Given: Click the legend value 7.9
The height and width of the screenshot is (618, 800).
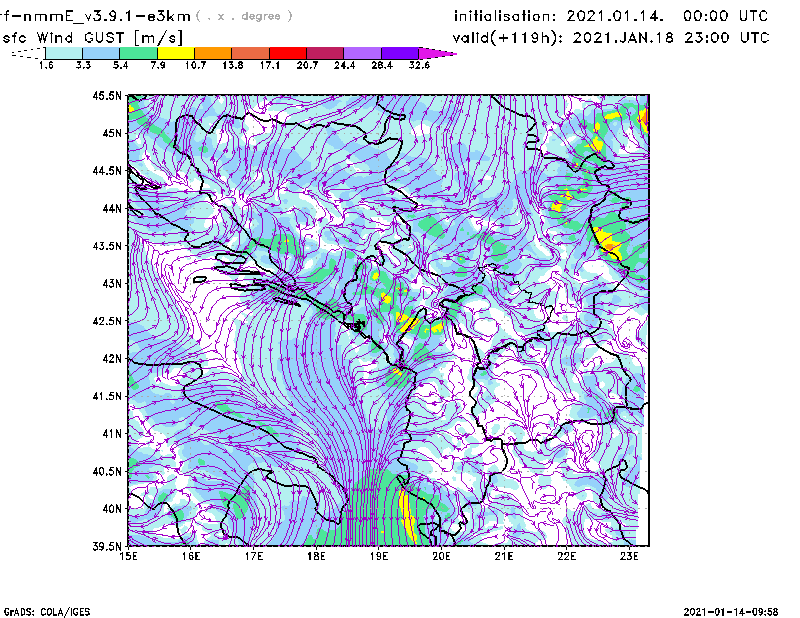Looking at the screenshot, I should (x=158, y=65).
